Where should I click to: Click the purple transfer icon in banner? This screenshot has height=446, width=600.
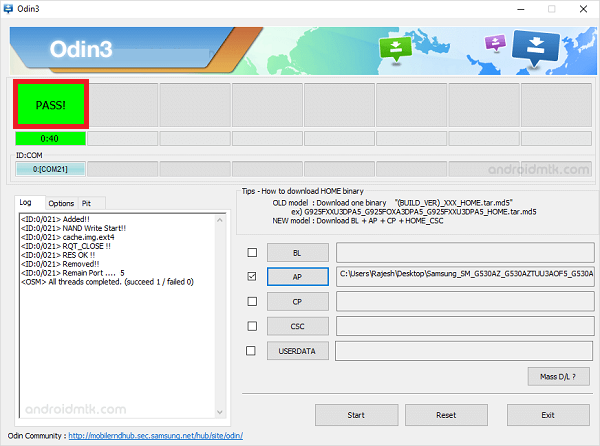click(495, 42)
